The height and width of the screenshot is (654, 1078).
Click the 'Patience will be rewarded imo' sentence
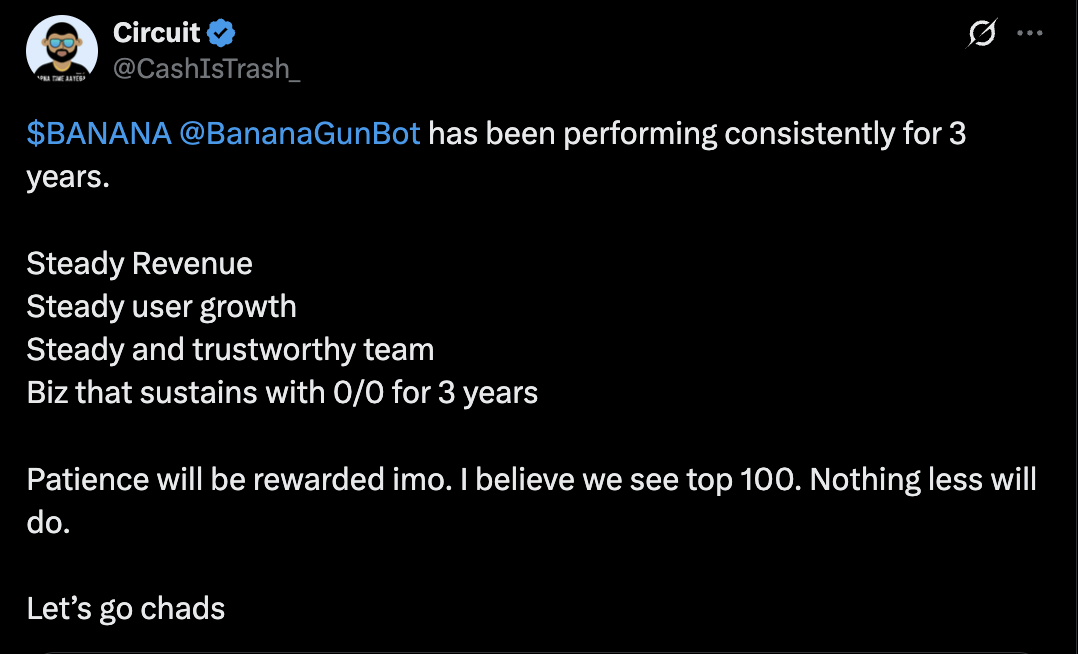point(239,479)
